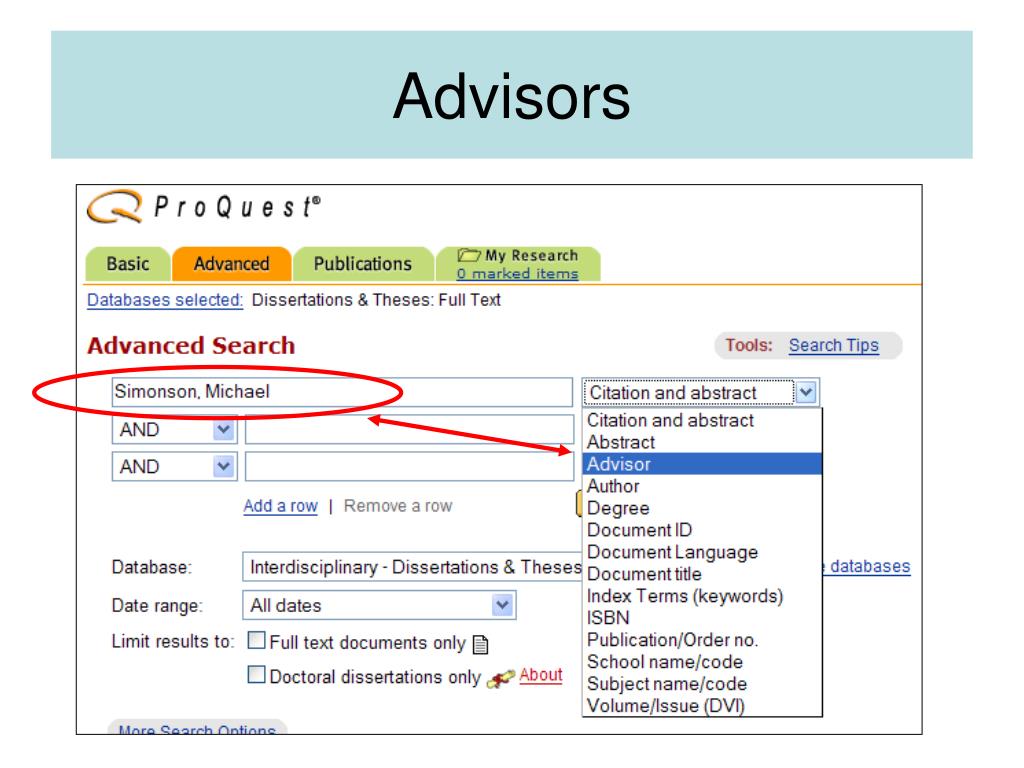This screenshot has width=1024, height=768.
Task: Click the full text document icon
Action: tap(480, 645)
